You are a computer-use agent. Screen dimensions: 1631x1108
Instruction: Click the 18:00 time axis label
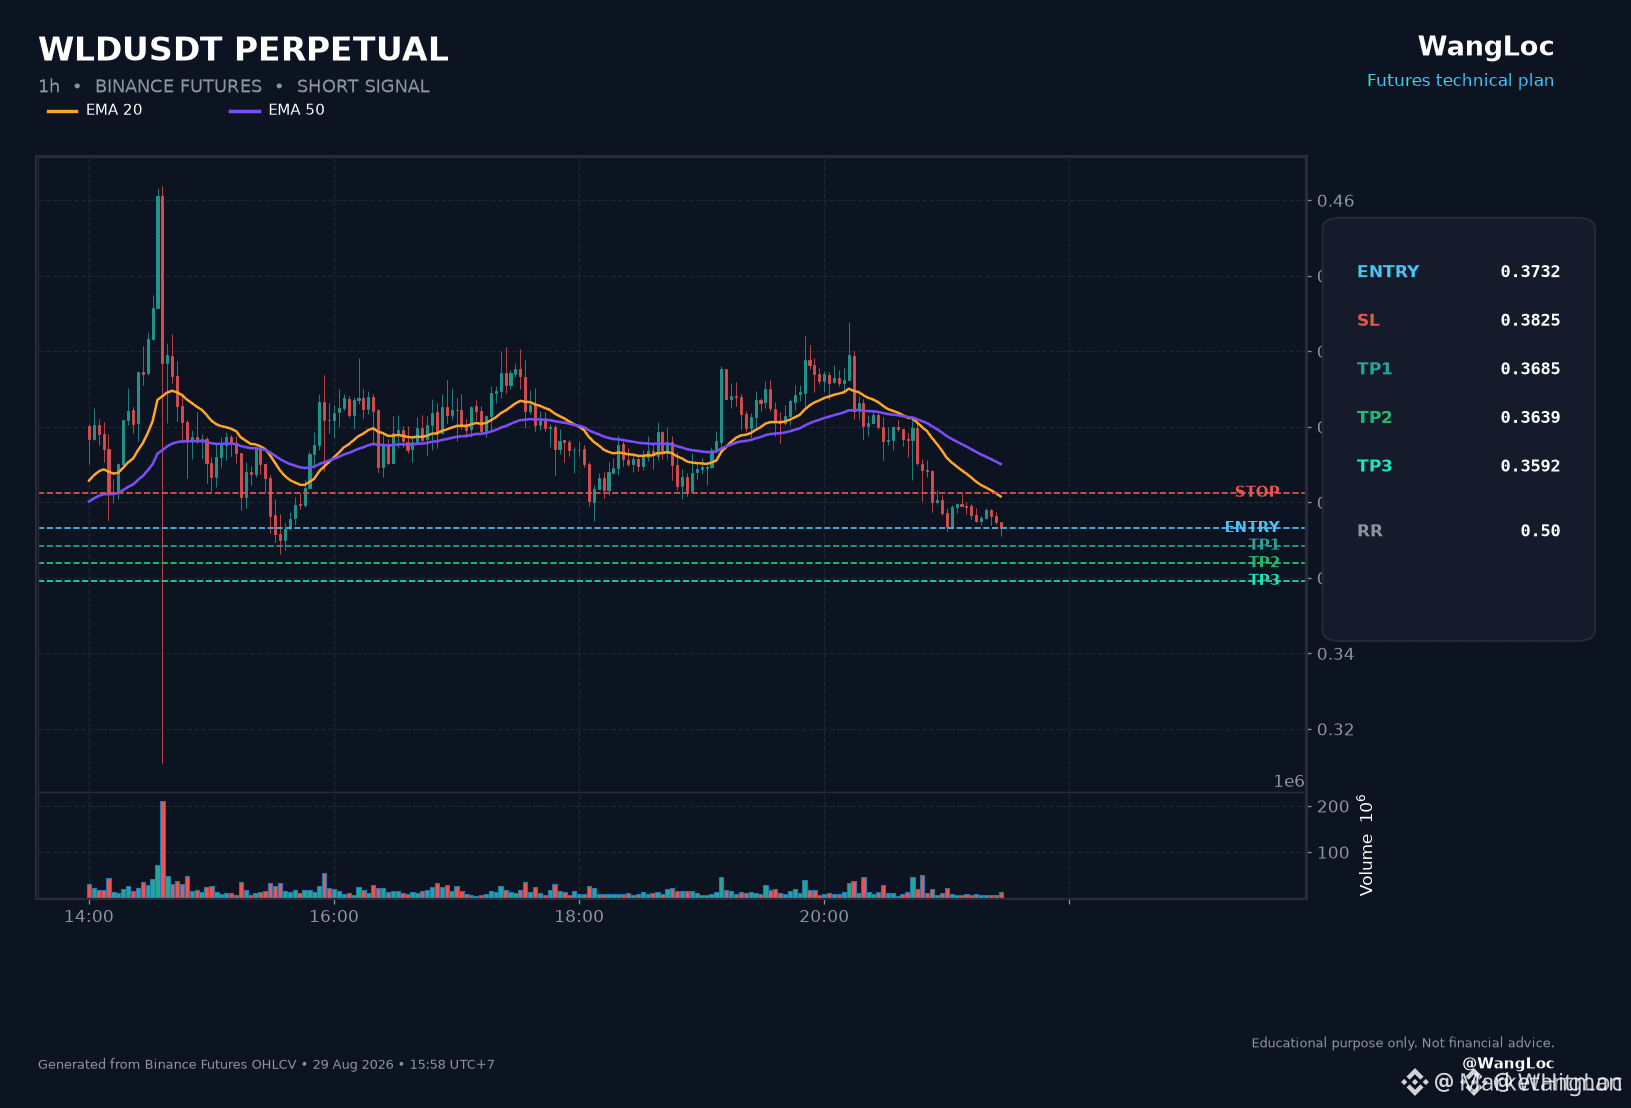tap(579, 916)
